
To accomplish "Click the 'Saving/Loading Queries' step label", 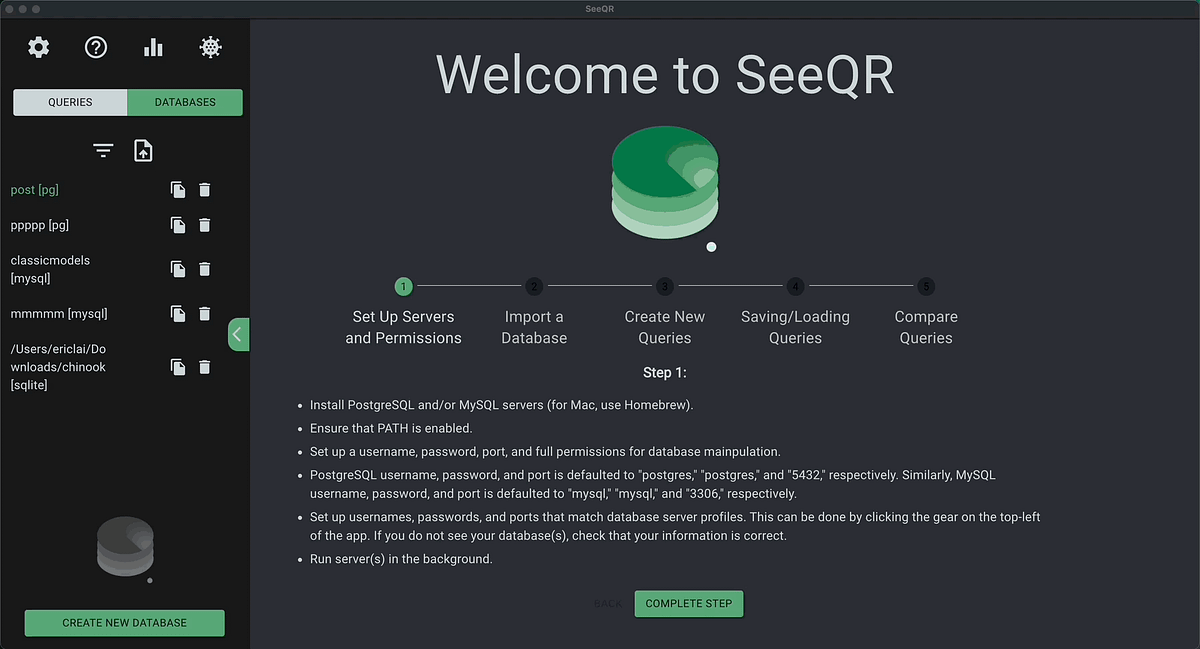I will pos(795,327).
